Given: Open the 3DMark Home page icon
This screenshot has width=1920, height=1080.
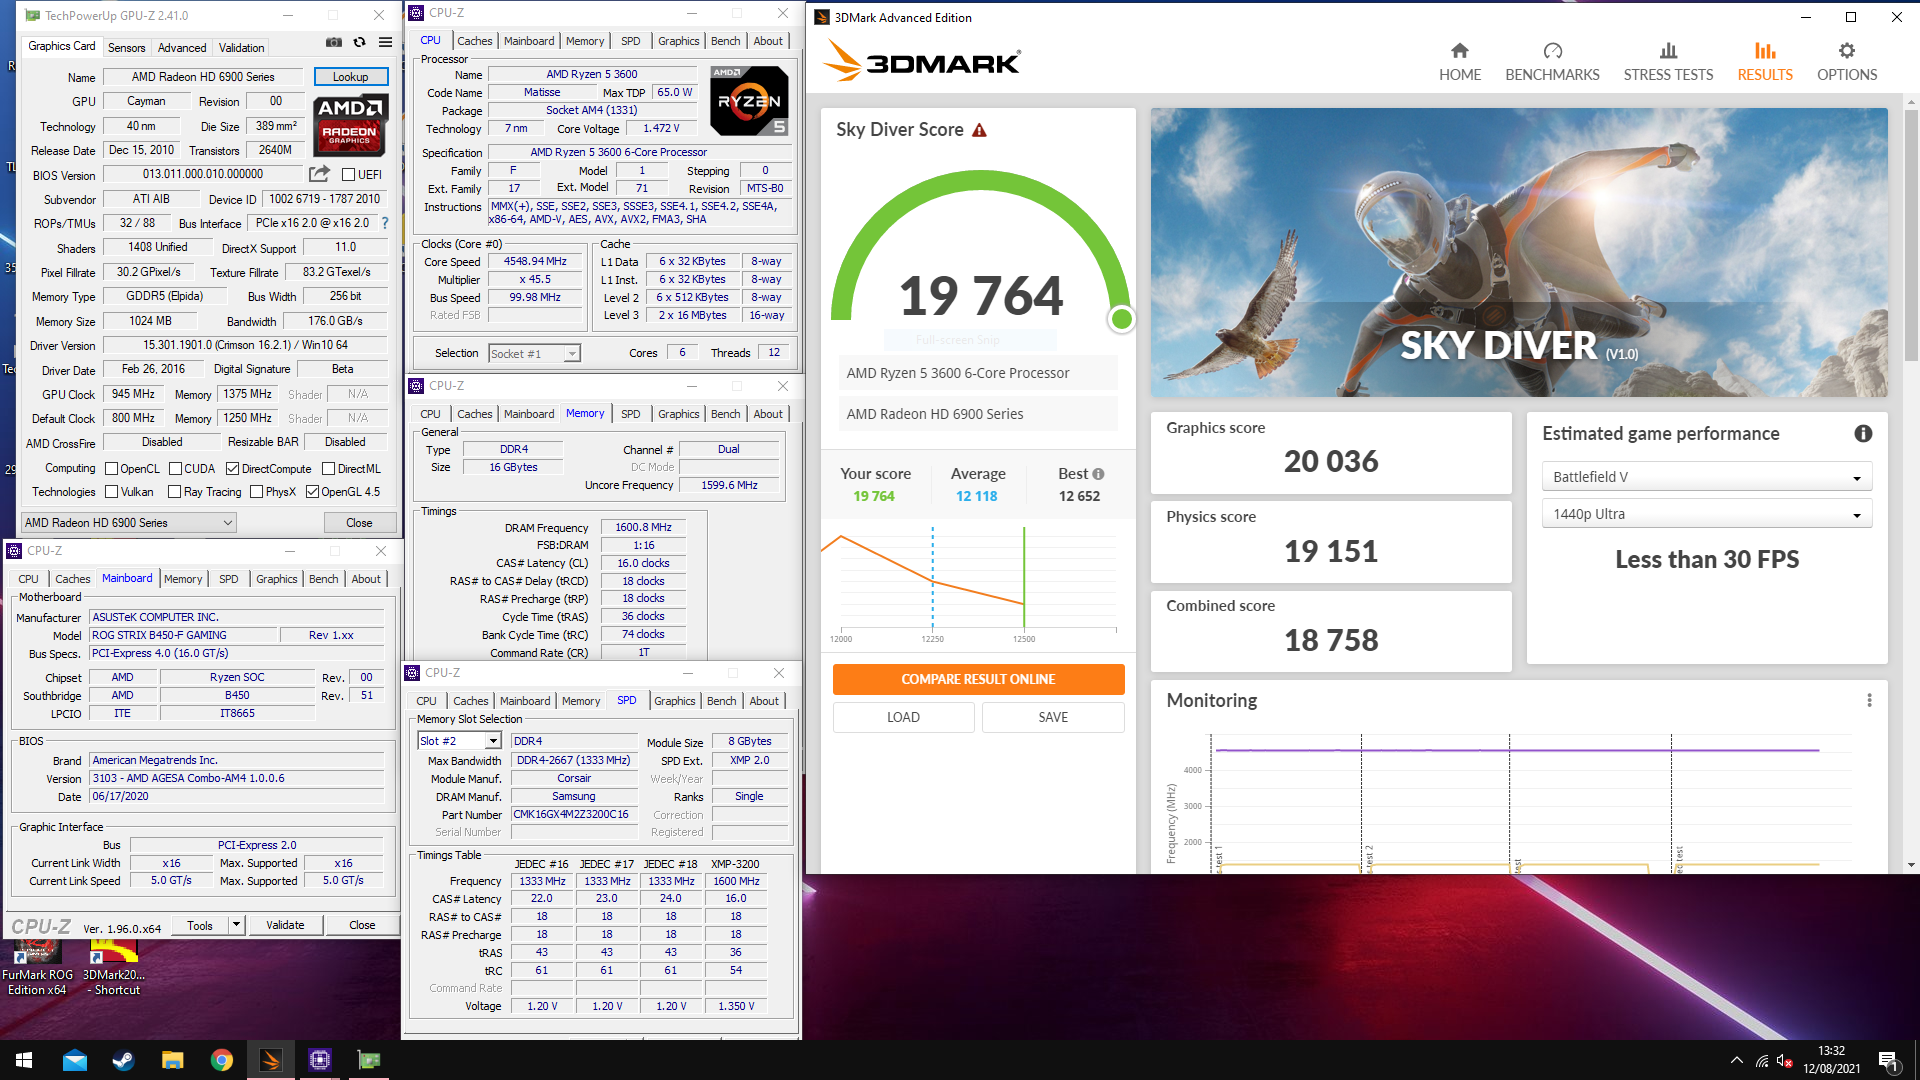Looking at the screenshot, I should coord(1460,51).
